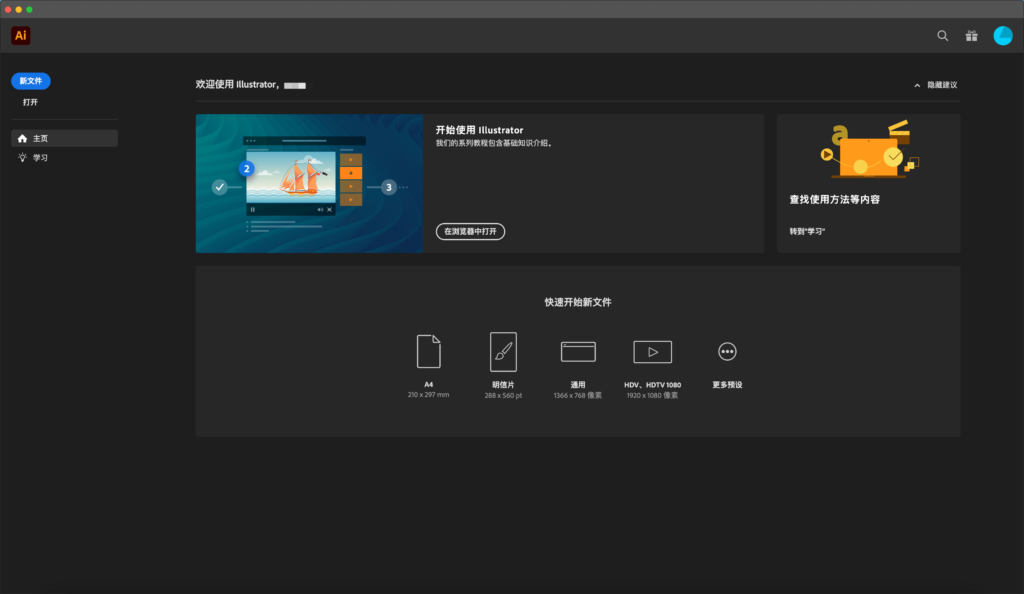Maximize the window with green button
The image size is (1024, 594).
(29, 9)
